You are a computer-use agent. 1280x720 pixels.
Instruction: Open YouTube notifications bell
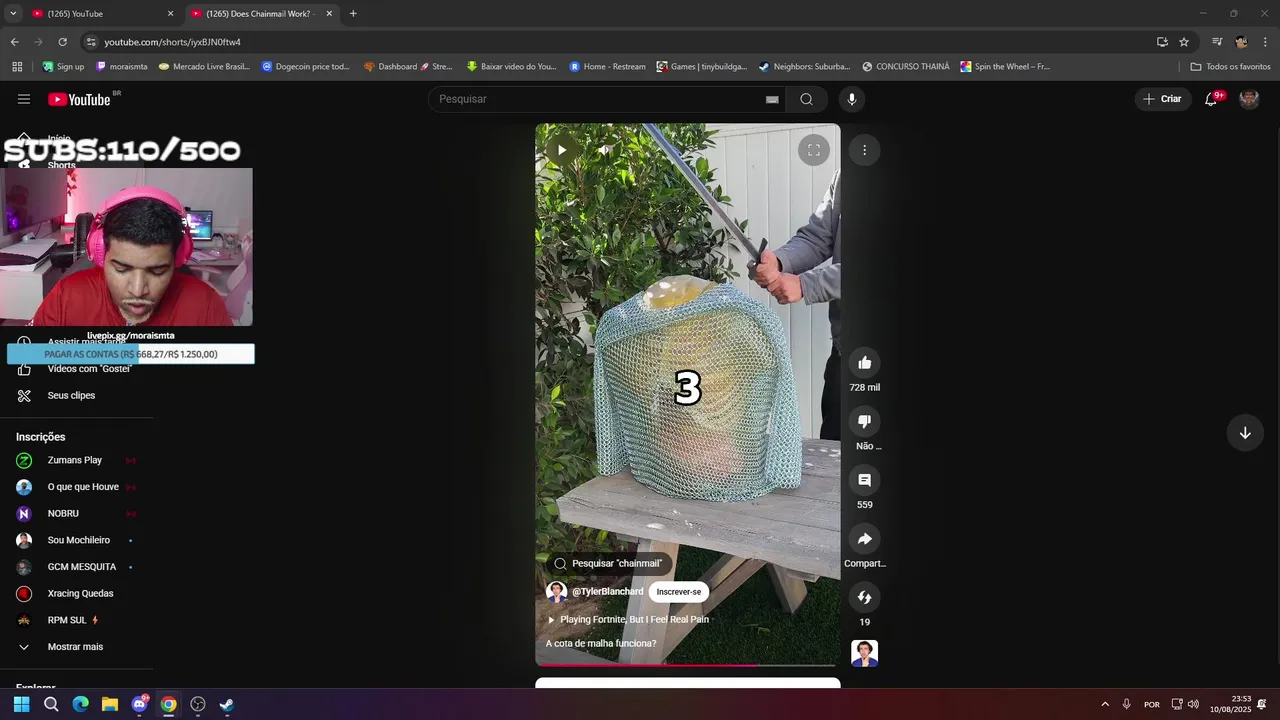[1211, 99]
